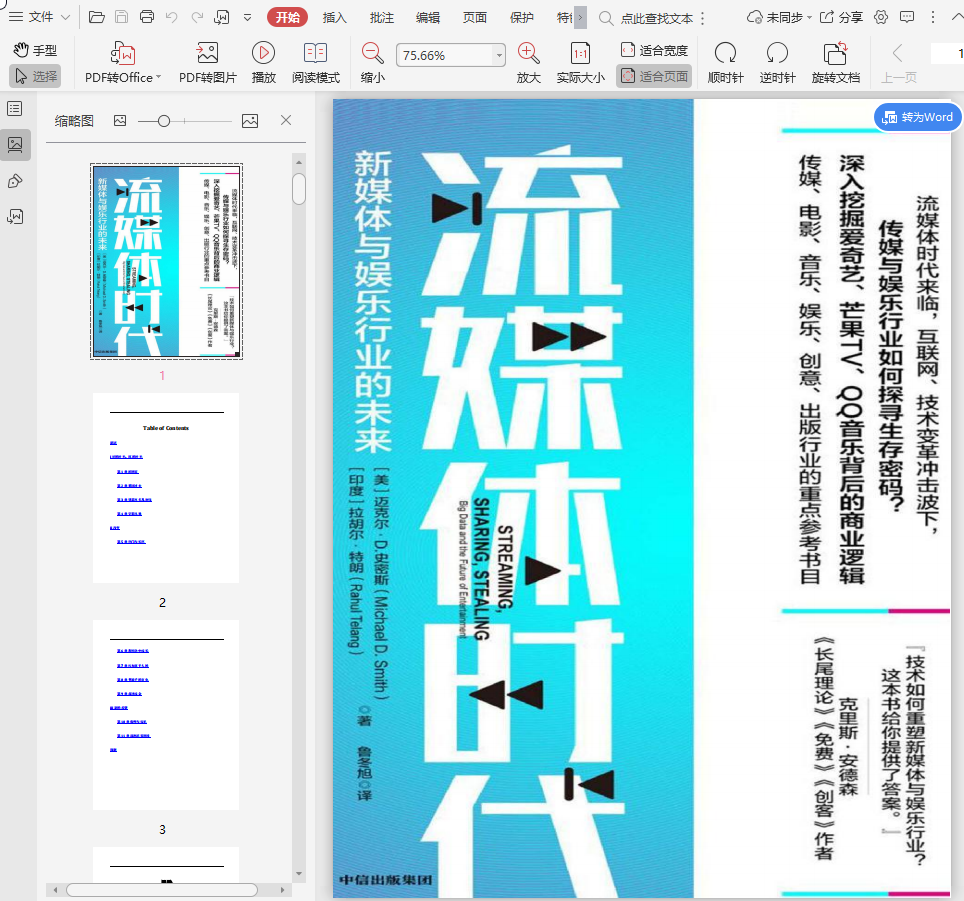The image size is (964, 901).
Task: Select 适合宽度 fit width option
Action: [x=654, y=50]
